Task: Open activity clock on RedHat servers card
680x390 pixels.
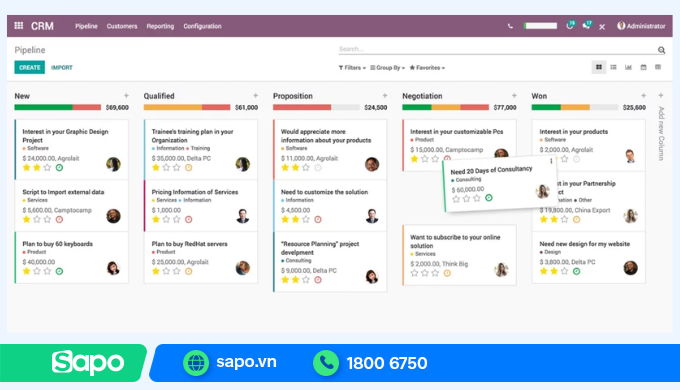Action: point(189,271)
